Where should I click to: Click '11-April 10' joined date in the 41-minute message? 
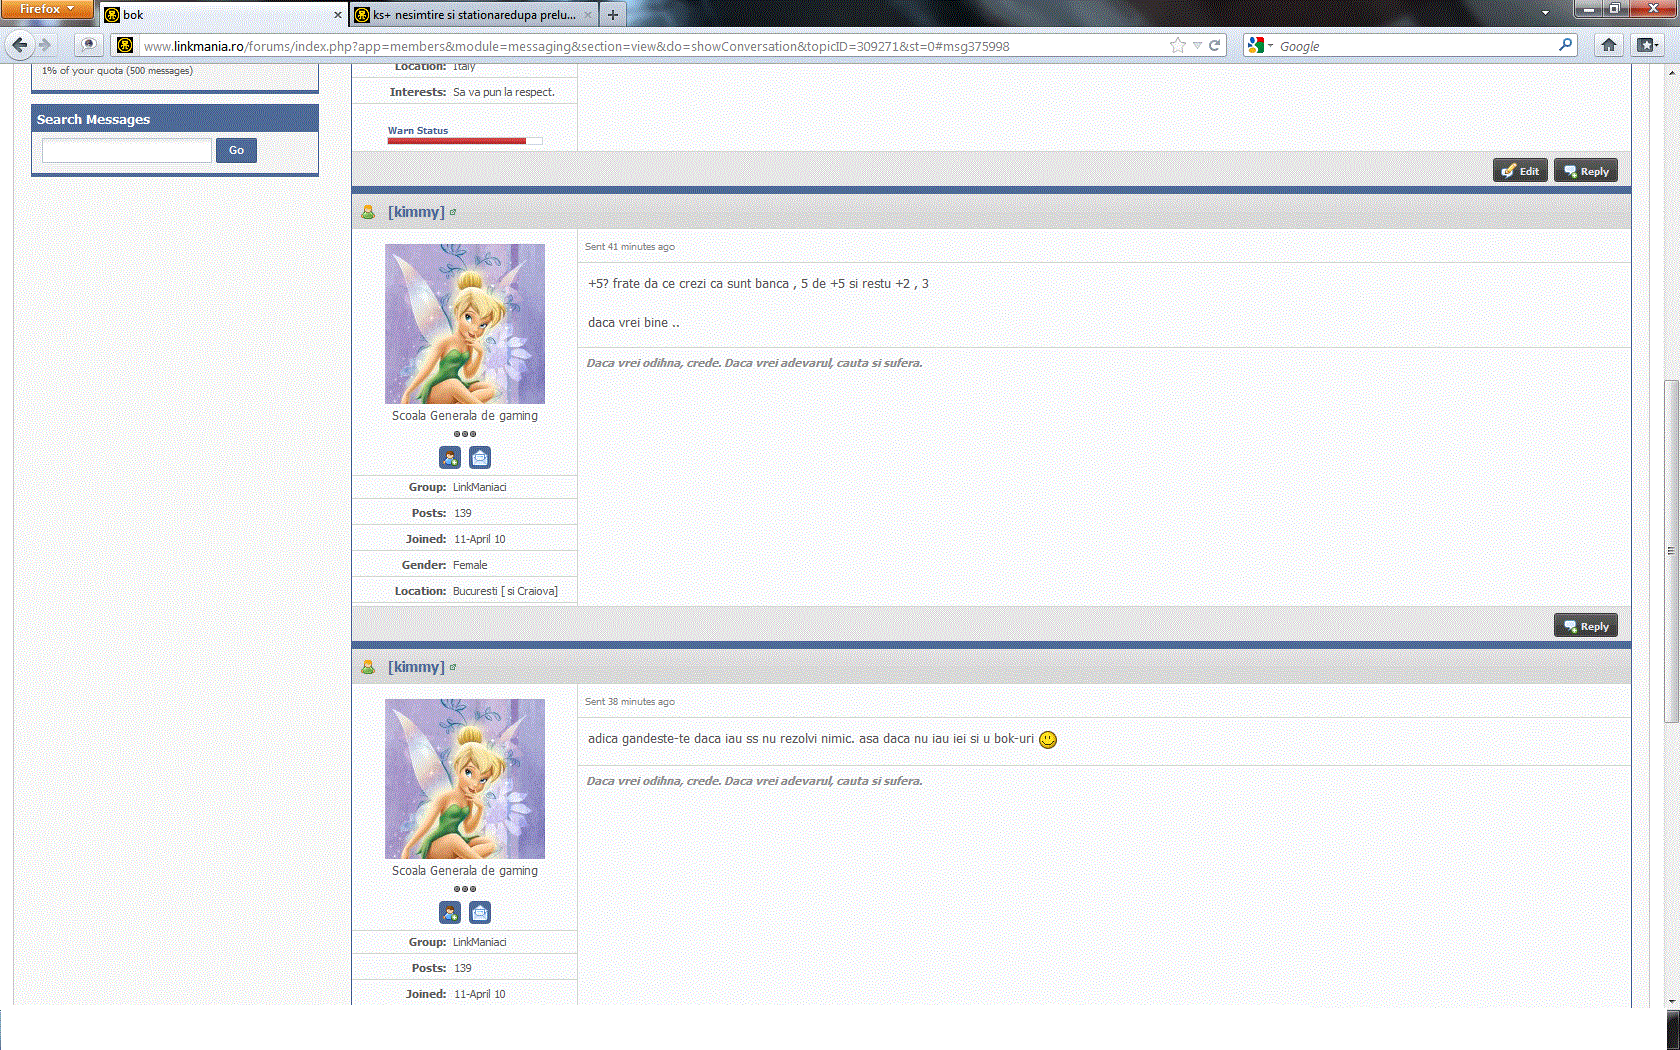click(x=480, y=539)
